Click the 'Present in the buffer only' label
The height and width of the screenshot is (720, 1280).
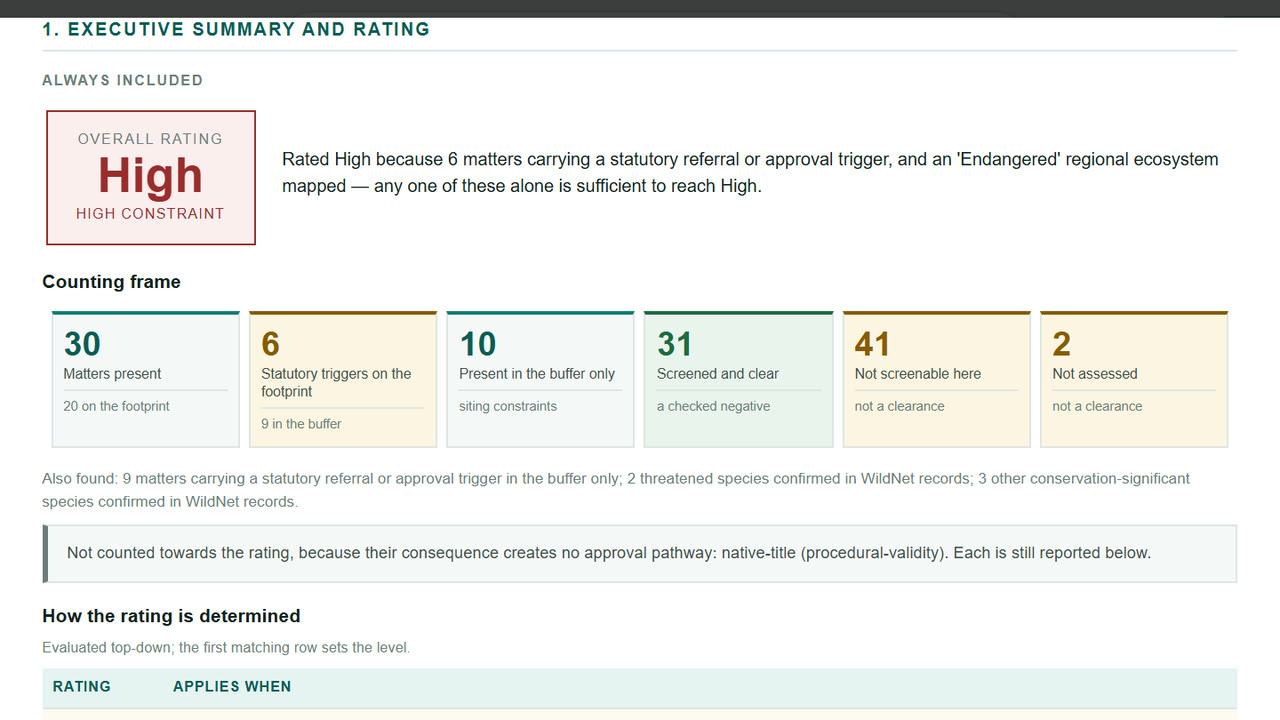(x=537, y=374)
